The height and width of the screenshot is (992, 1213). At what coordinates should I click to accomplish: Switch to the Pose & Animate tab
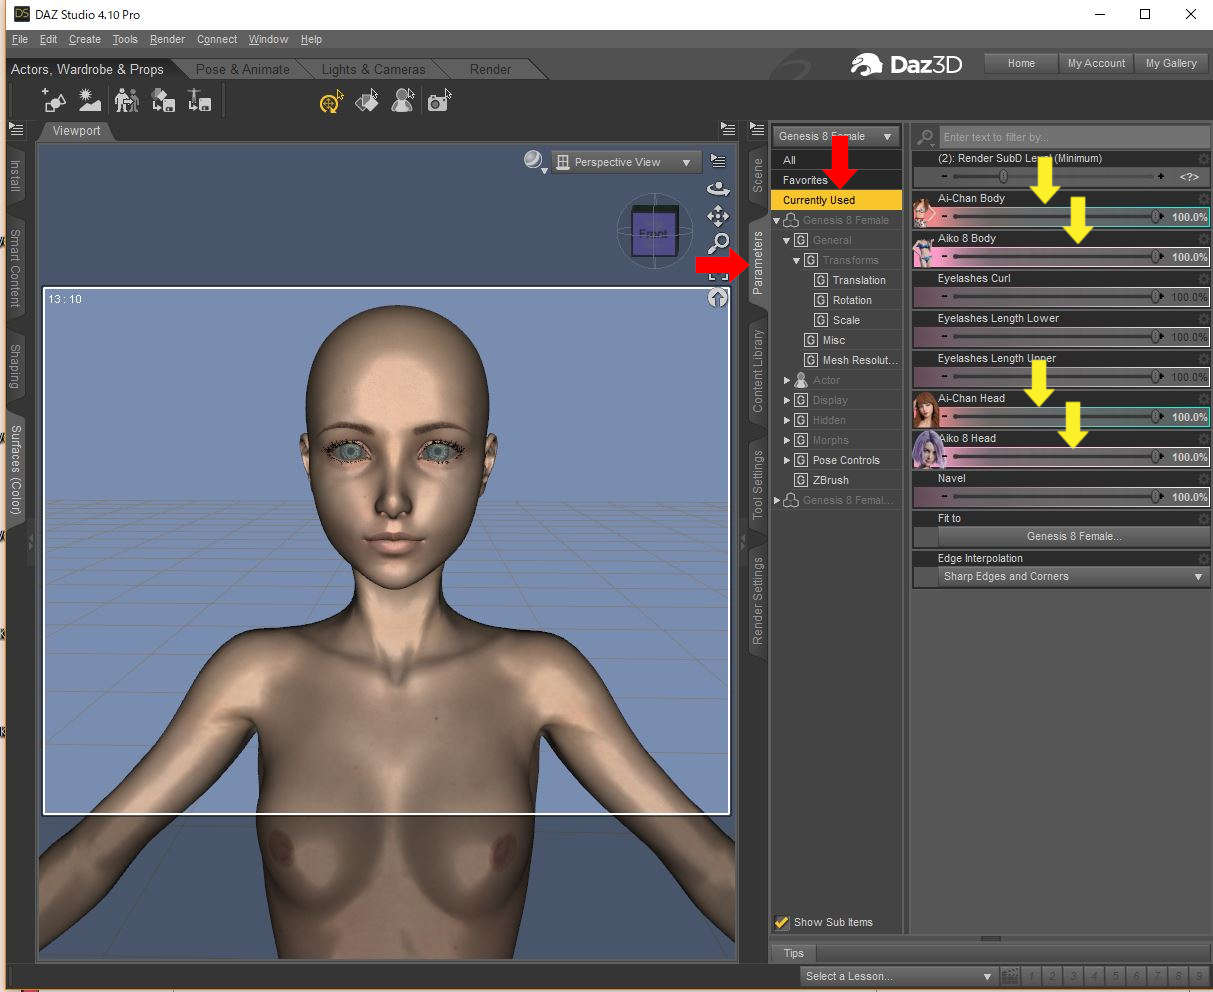[x=243, y=69]
